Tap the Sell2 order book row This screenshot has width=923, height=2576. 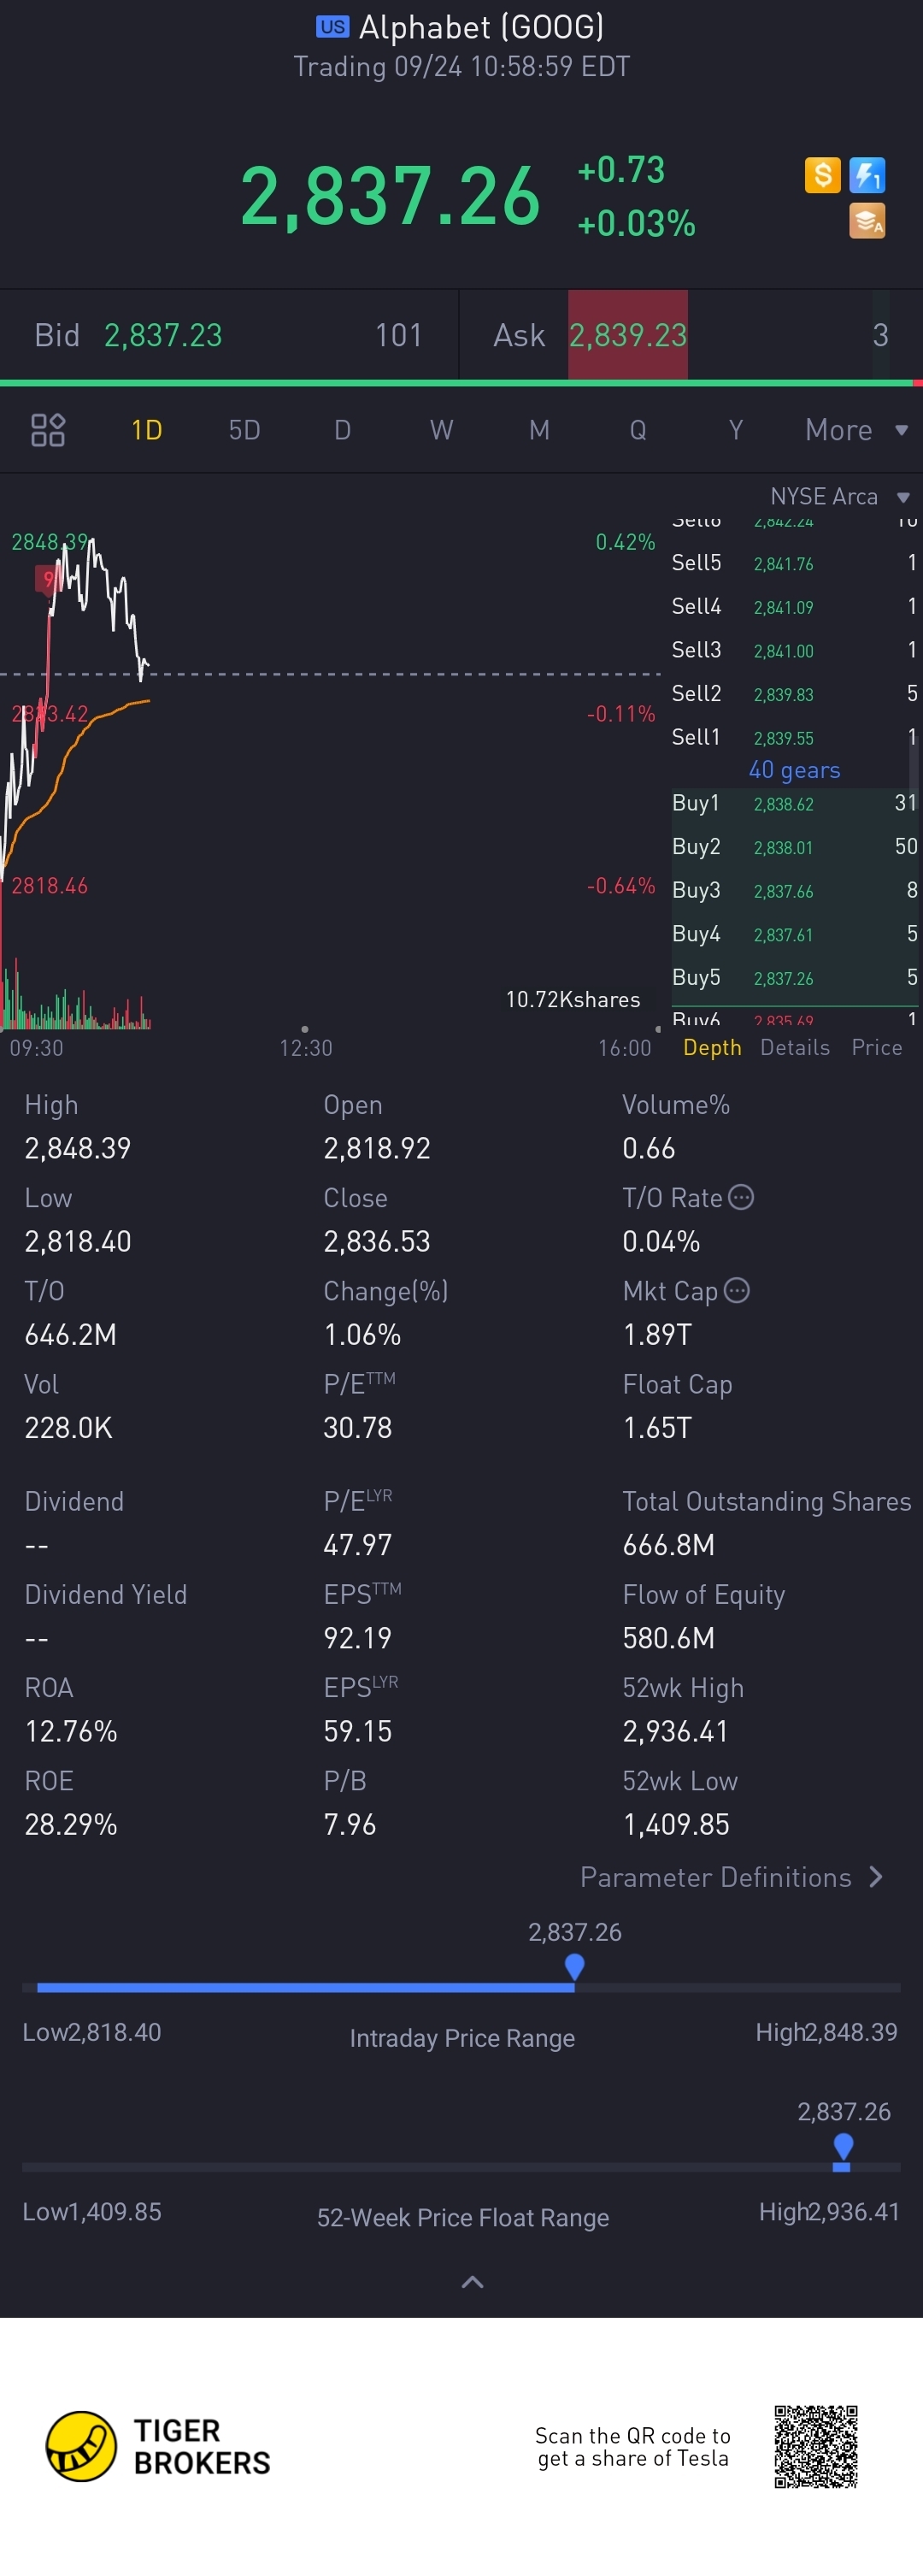(x=795, y=693)
